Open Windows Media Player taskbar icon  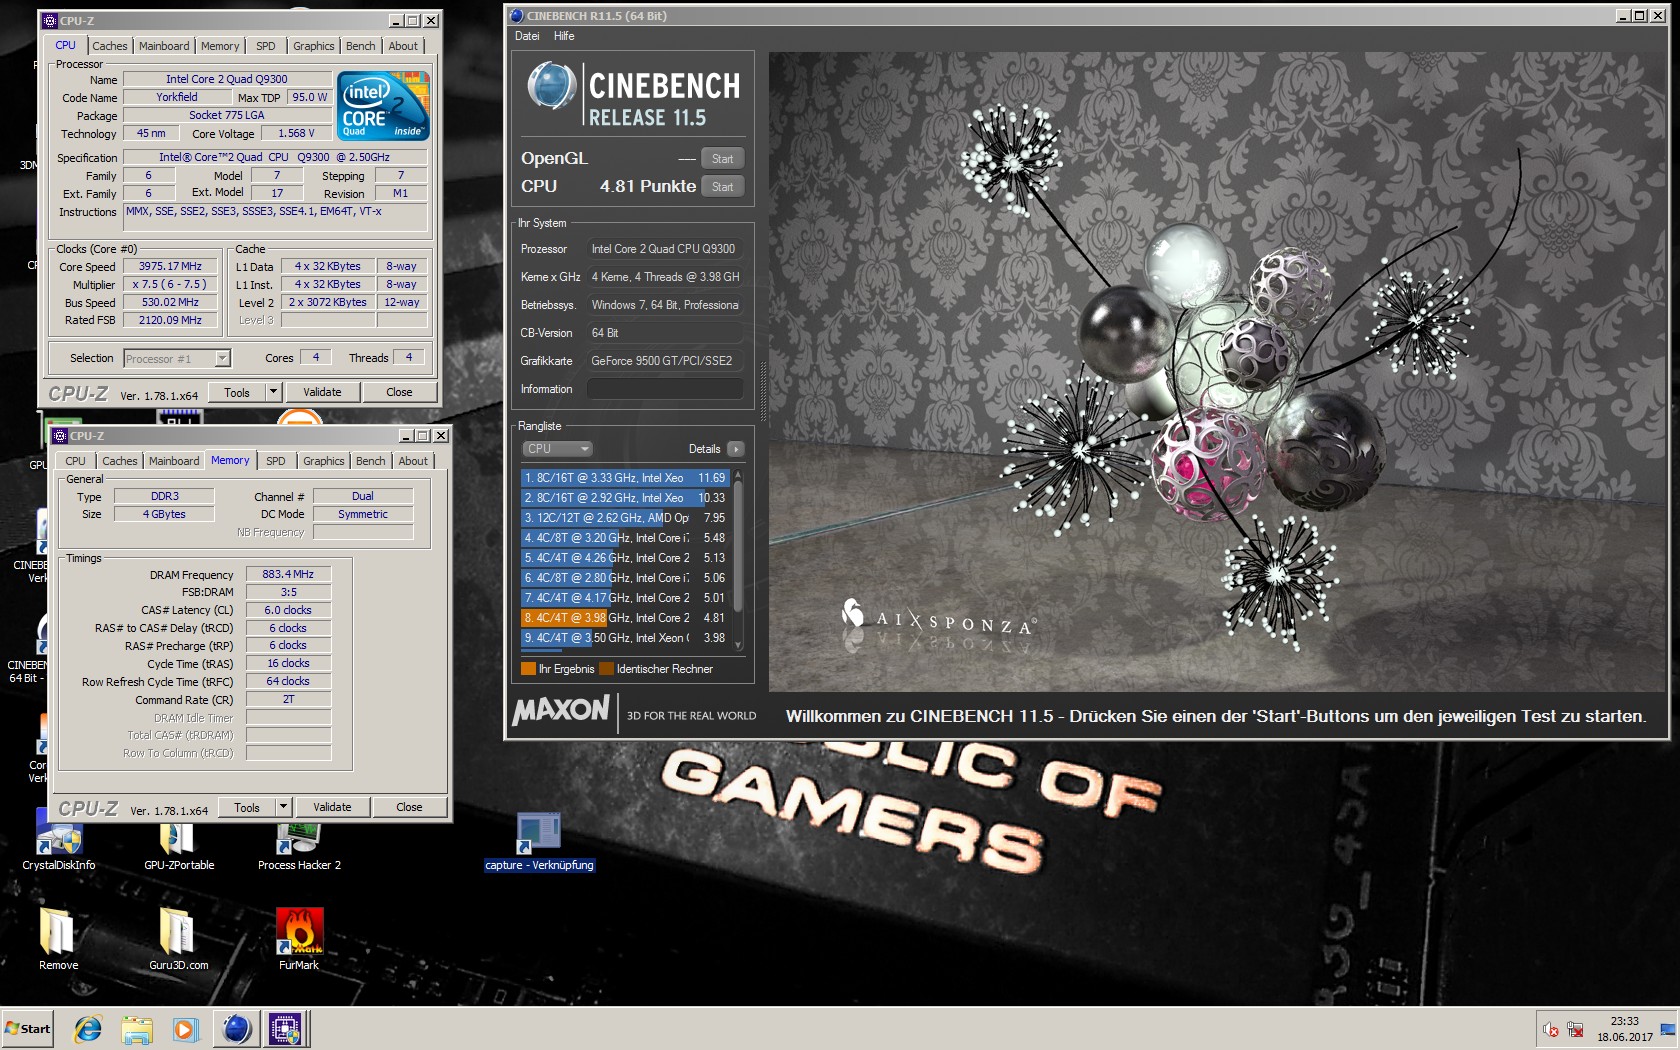(185, 1028)
